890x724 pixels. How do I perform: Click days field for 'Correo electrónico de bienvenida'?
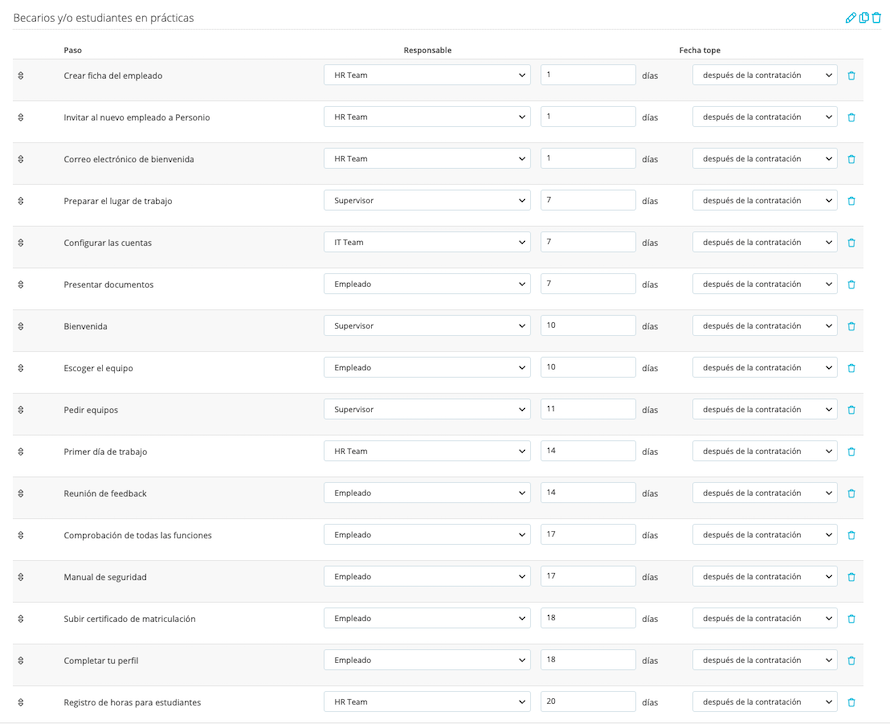coord(588,158)
